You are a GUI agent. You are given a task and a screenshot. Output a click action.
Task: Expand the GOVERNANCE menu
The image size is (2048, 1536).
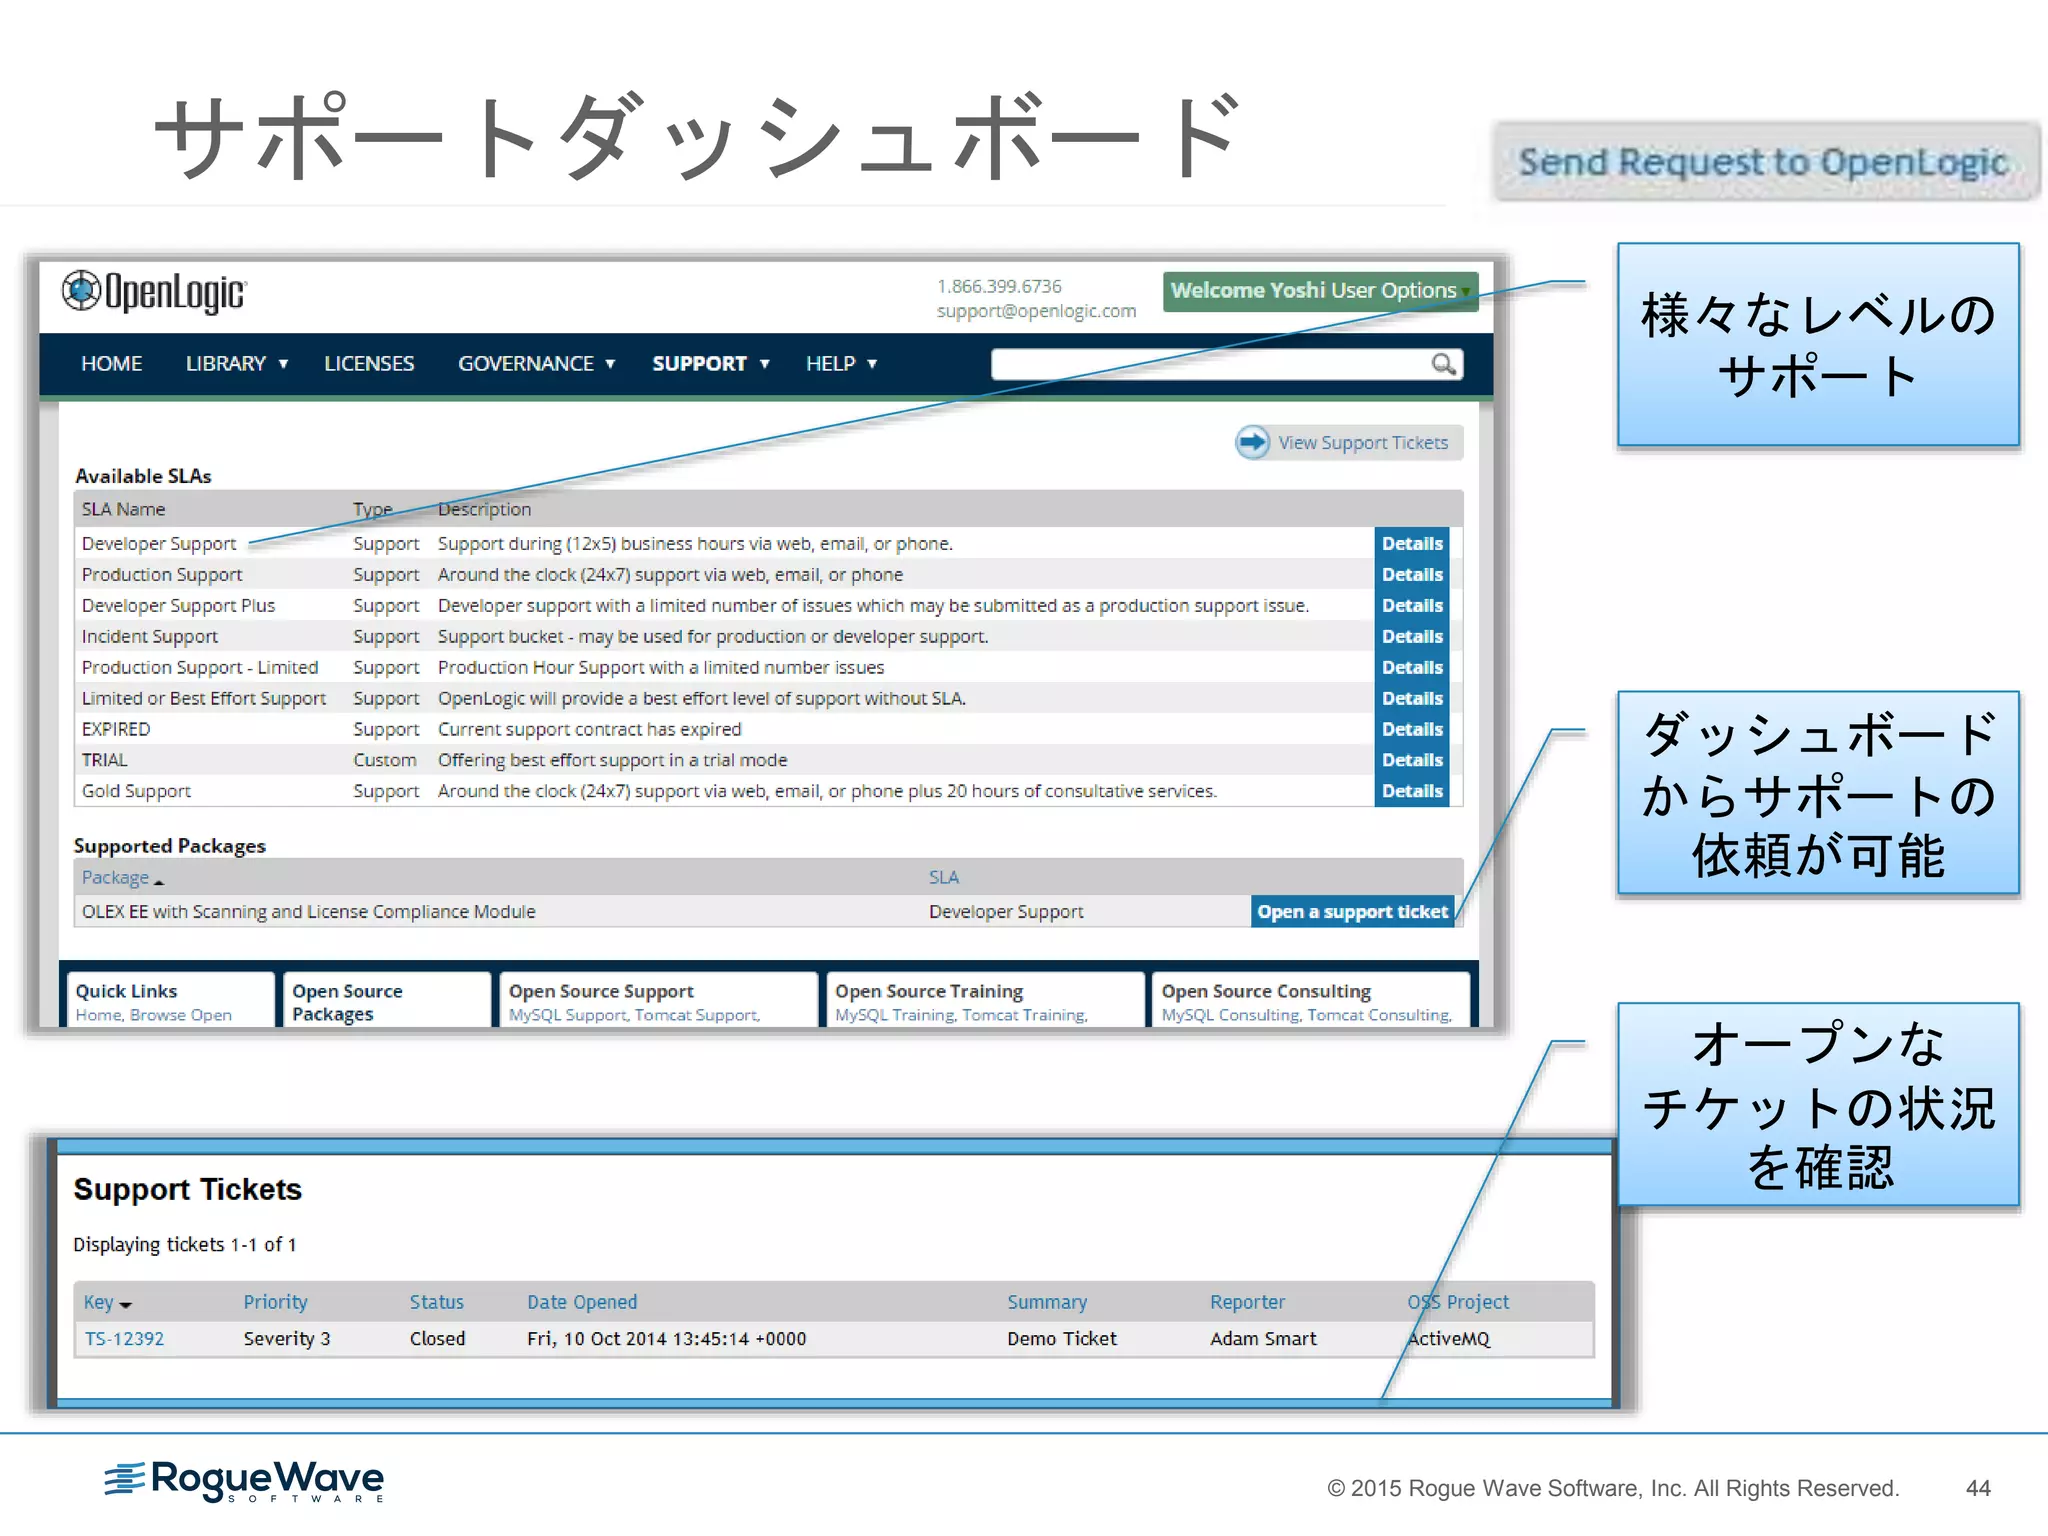536,364
